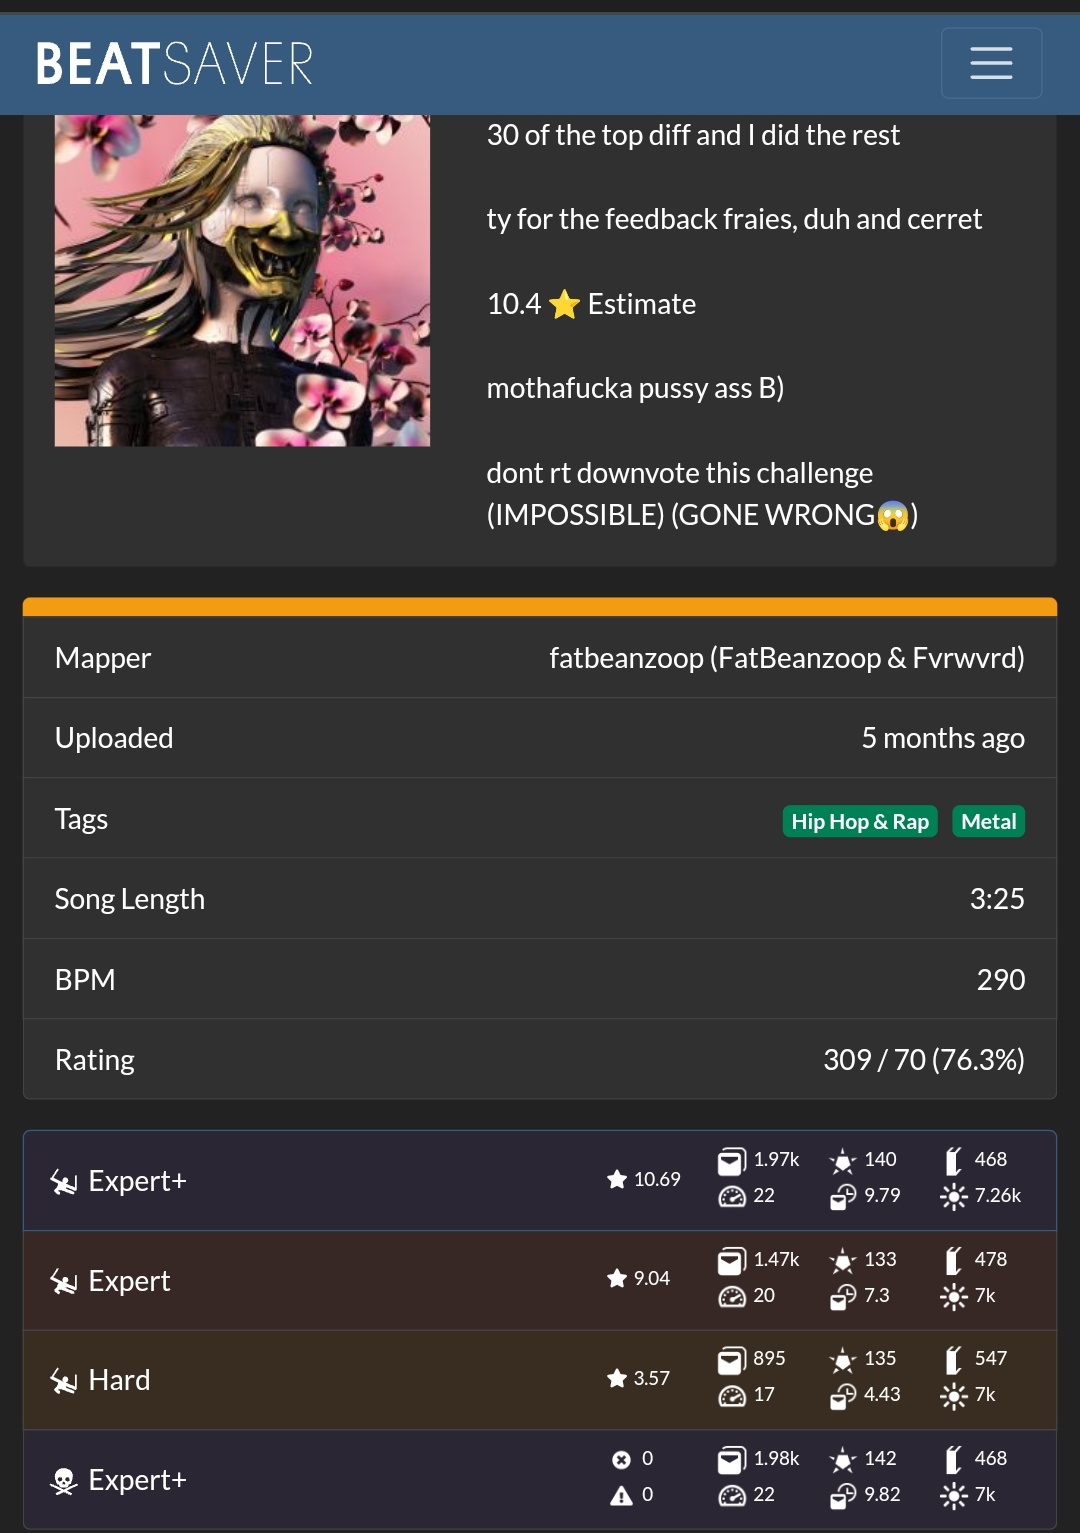Click the 10.4 star estimate emoji
1080x1533 pixels.
pyautogui.click(x=565, y=305)
